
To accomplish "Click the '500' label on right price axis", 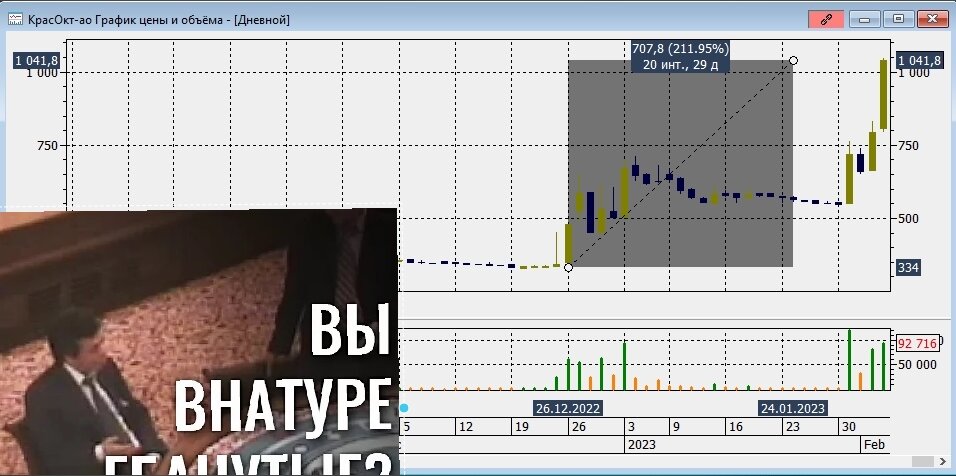I will click(908, 218).
